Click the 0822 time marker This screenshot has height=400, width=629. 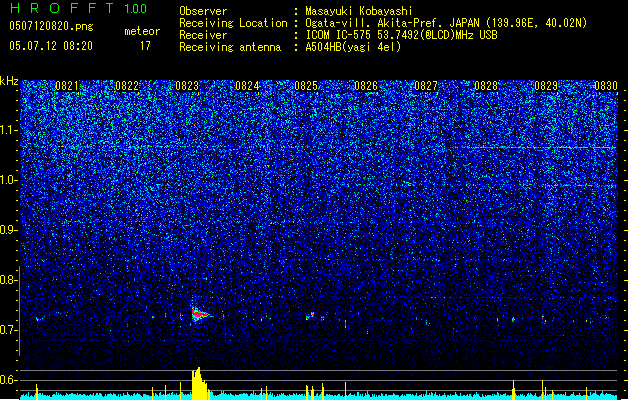click(x=127, y=86)
